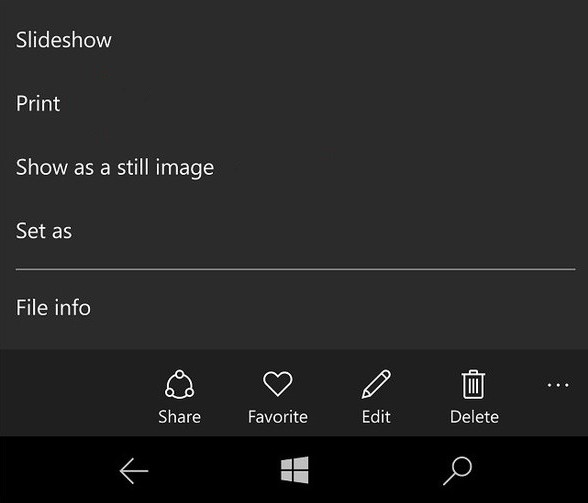Viewport: 588px width, 503px height.
Task: Tap the Edit text label
Action: click(x=376, y=417)
